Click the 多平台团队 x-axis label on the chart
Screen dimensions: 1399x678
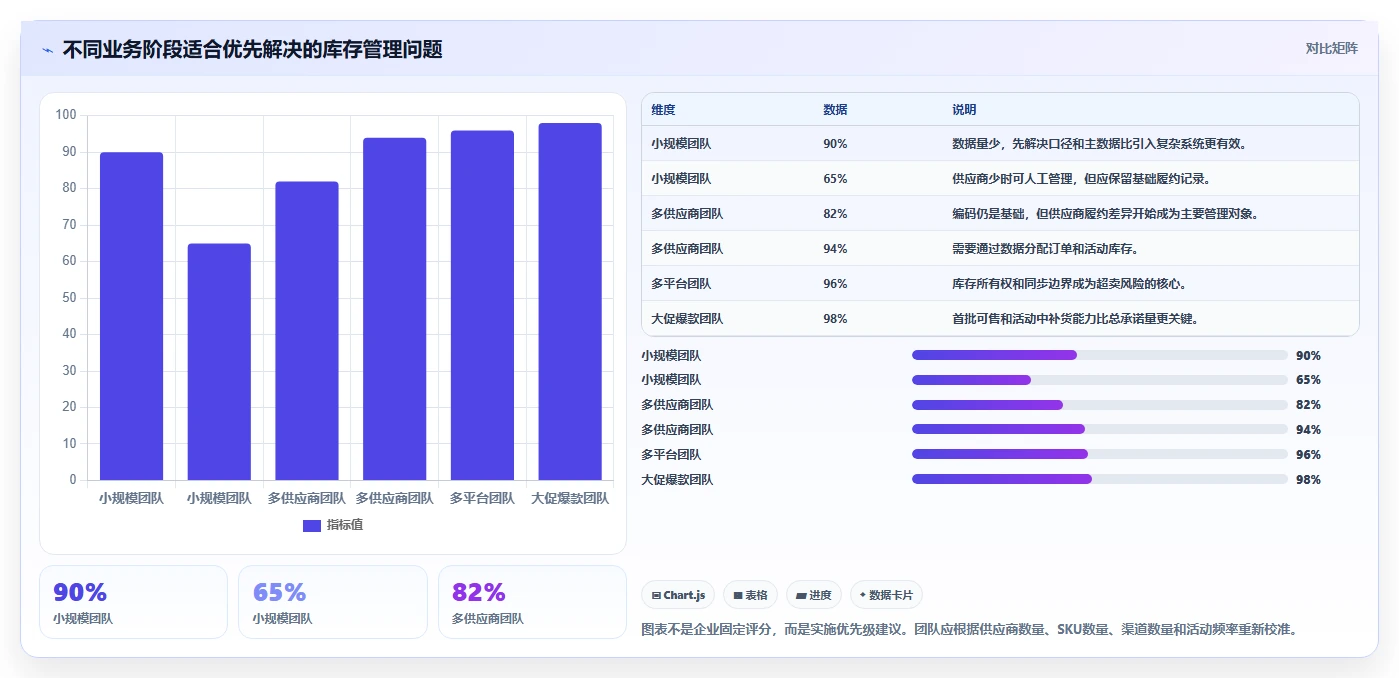click(482, 498)
